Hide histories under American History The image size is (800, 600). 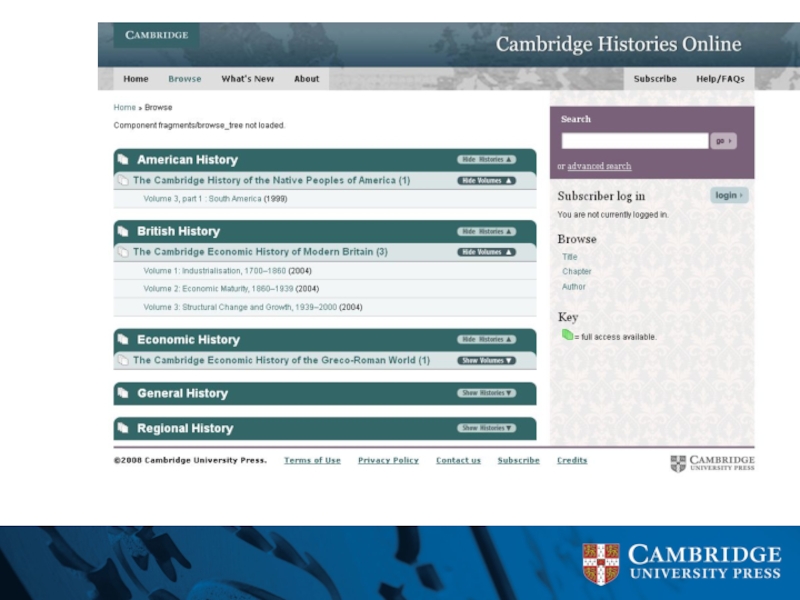click(486, 160)
